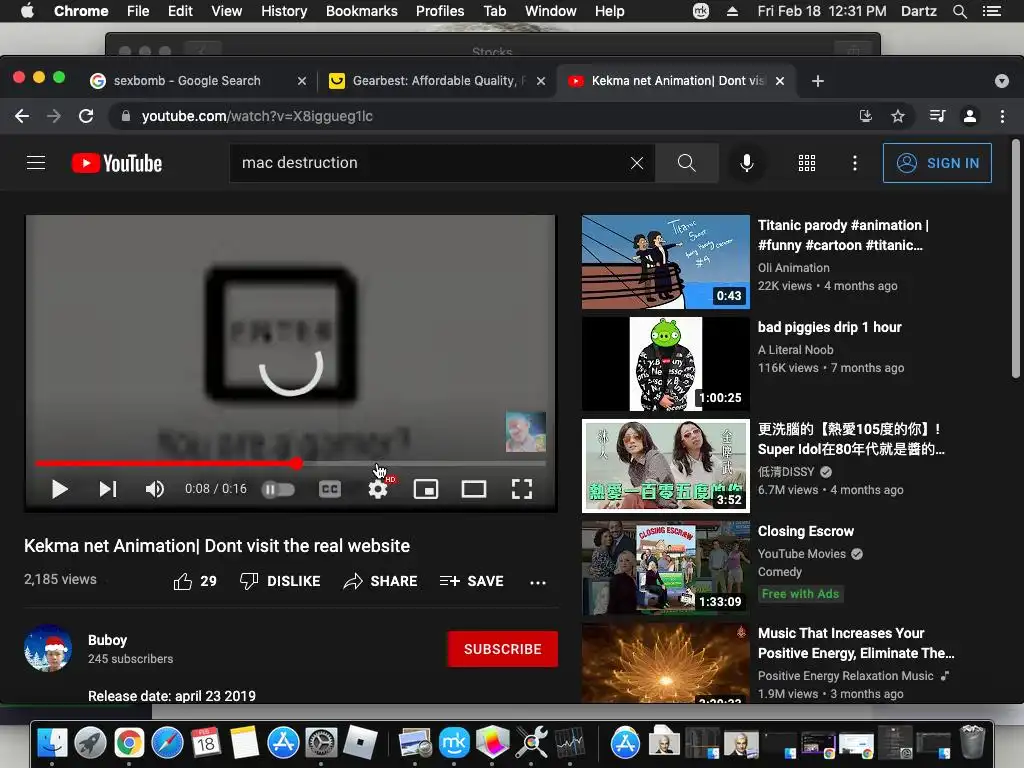Share the video
This screenshot has height=768, width=1024.
pyautogui.click(x=380, y=581)
